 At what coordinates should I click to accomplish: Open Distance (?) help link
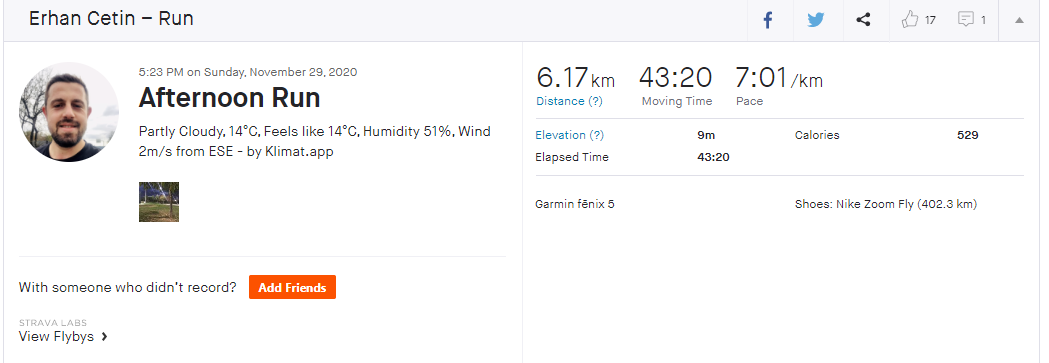[569, 101]
